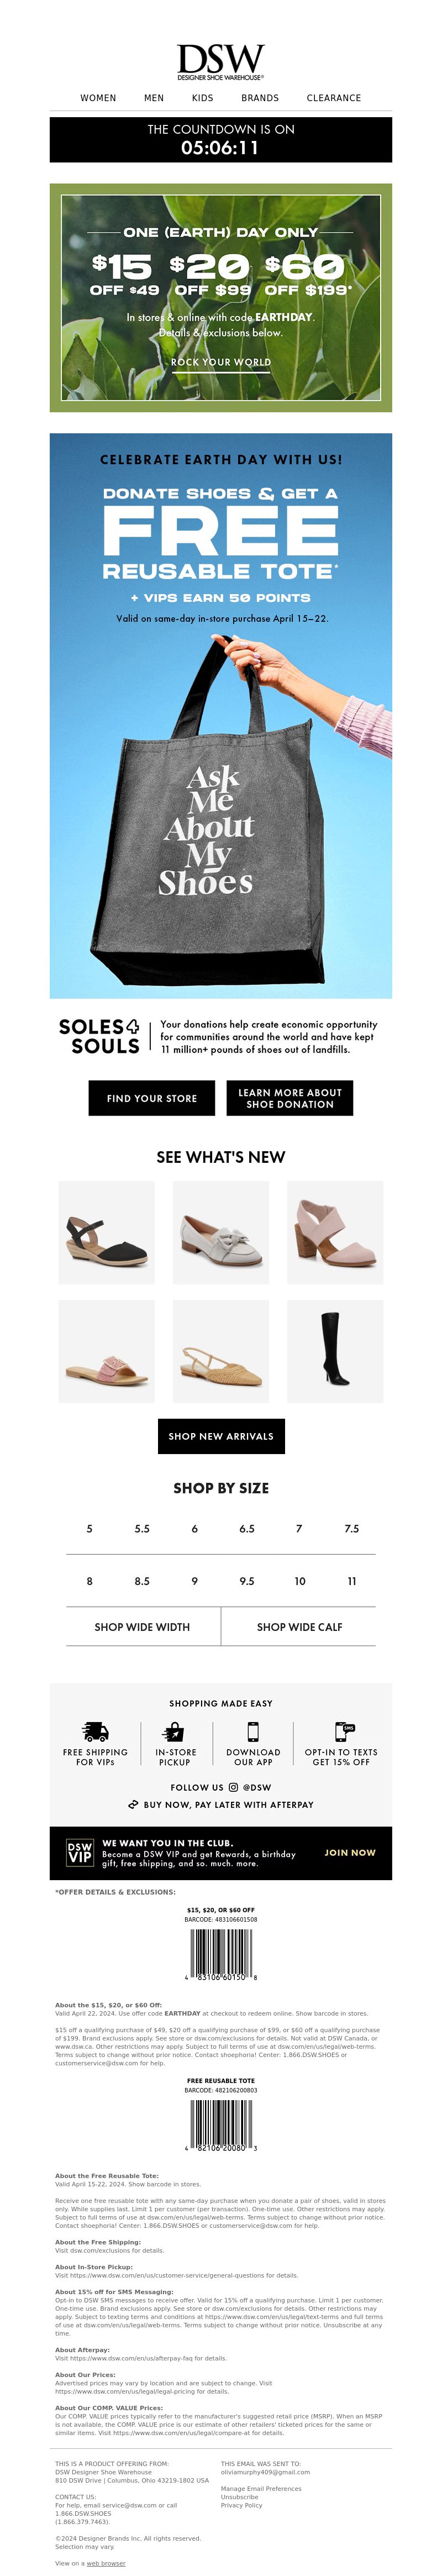Click the SMS opt-in phone icon

pyautogui.click(x=343, y=1731)
